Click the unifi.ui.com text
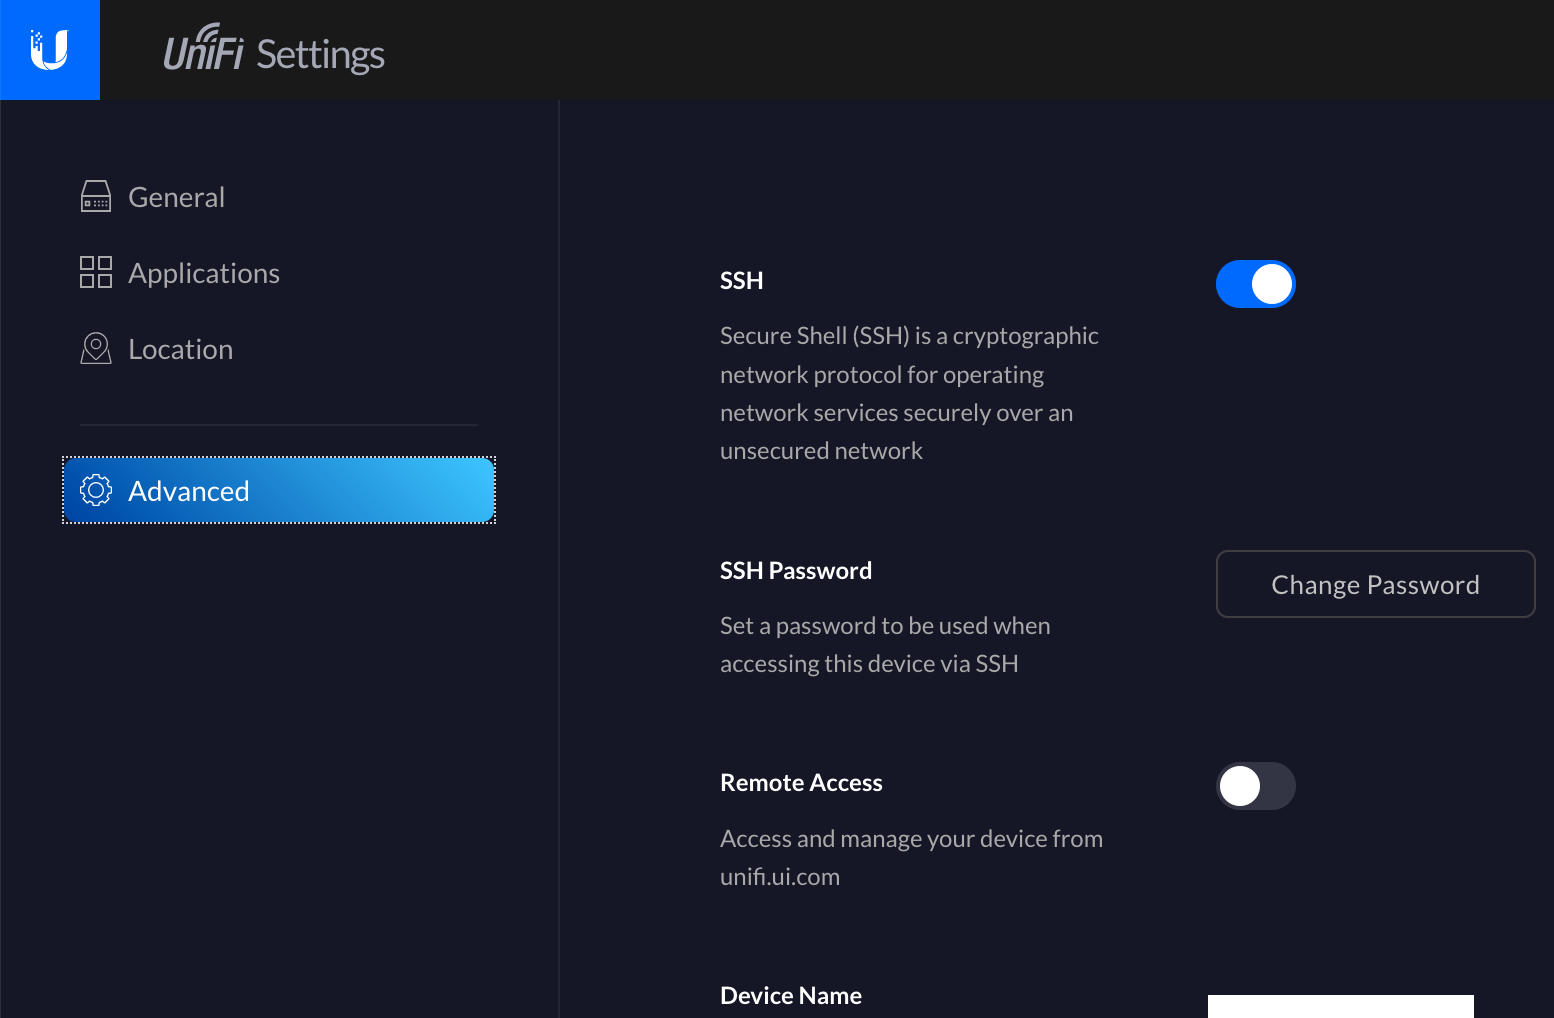The height and width of the screenshot is (1018, 1554). pyautogui.click(x=780, y=877)
